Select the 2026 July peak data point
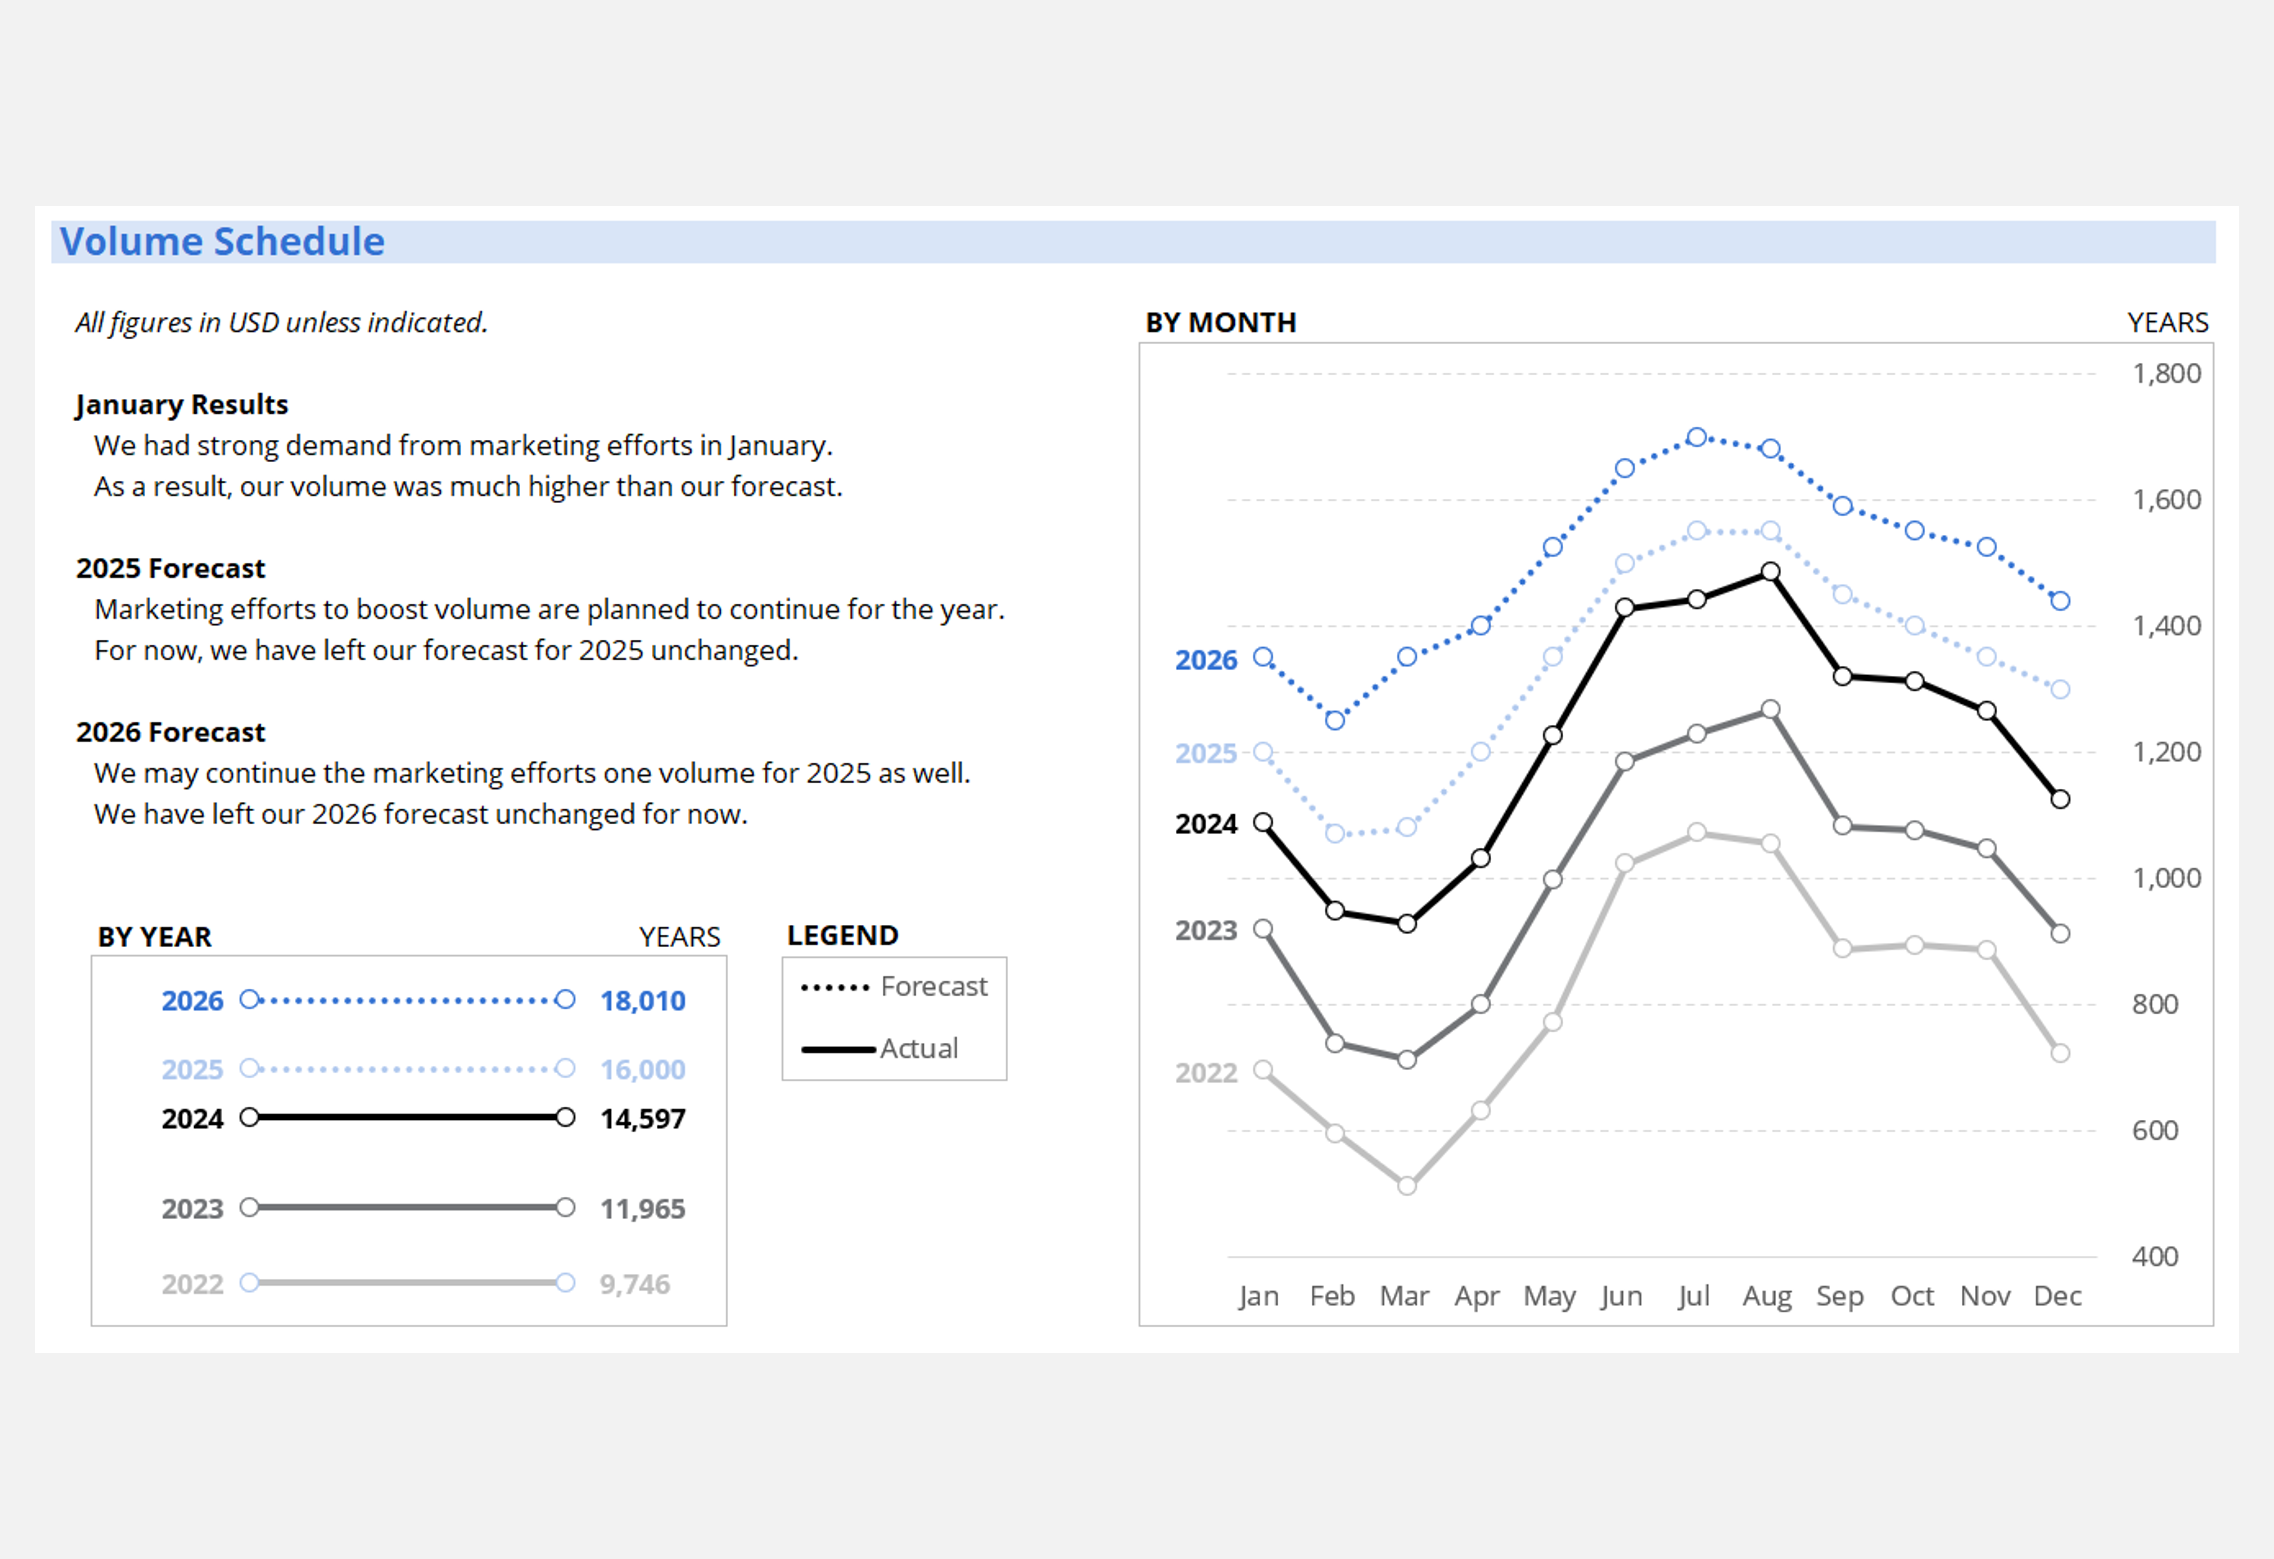 pos(1696,437)
